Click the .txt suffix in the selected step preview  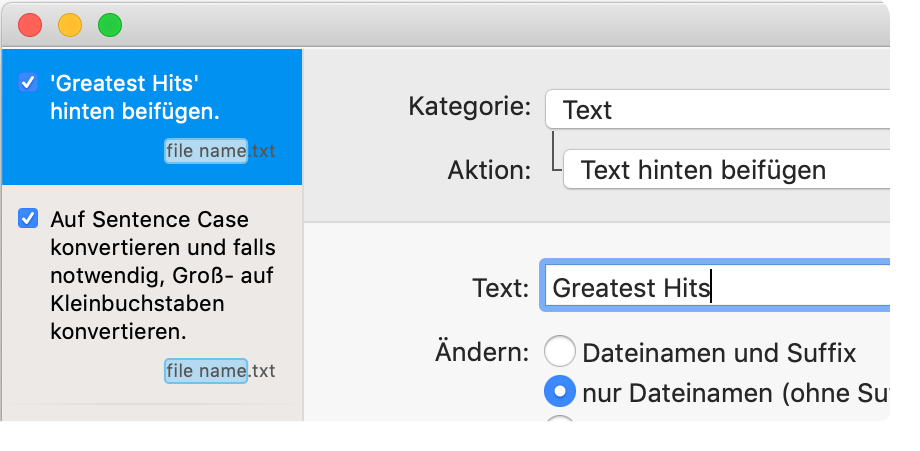pos(262,152)
